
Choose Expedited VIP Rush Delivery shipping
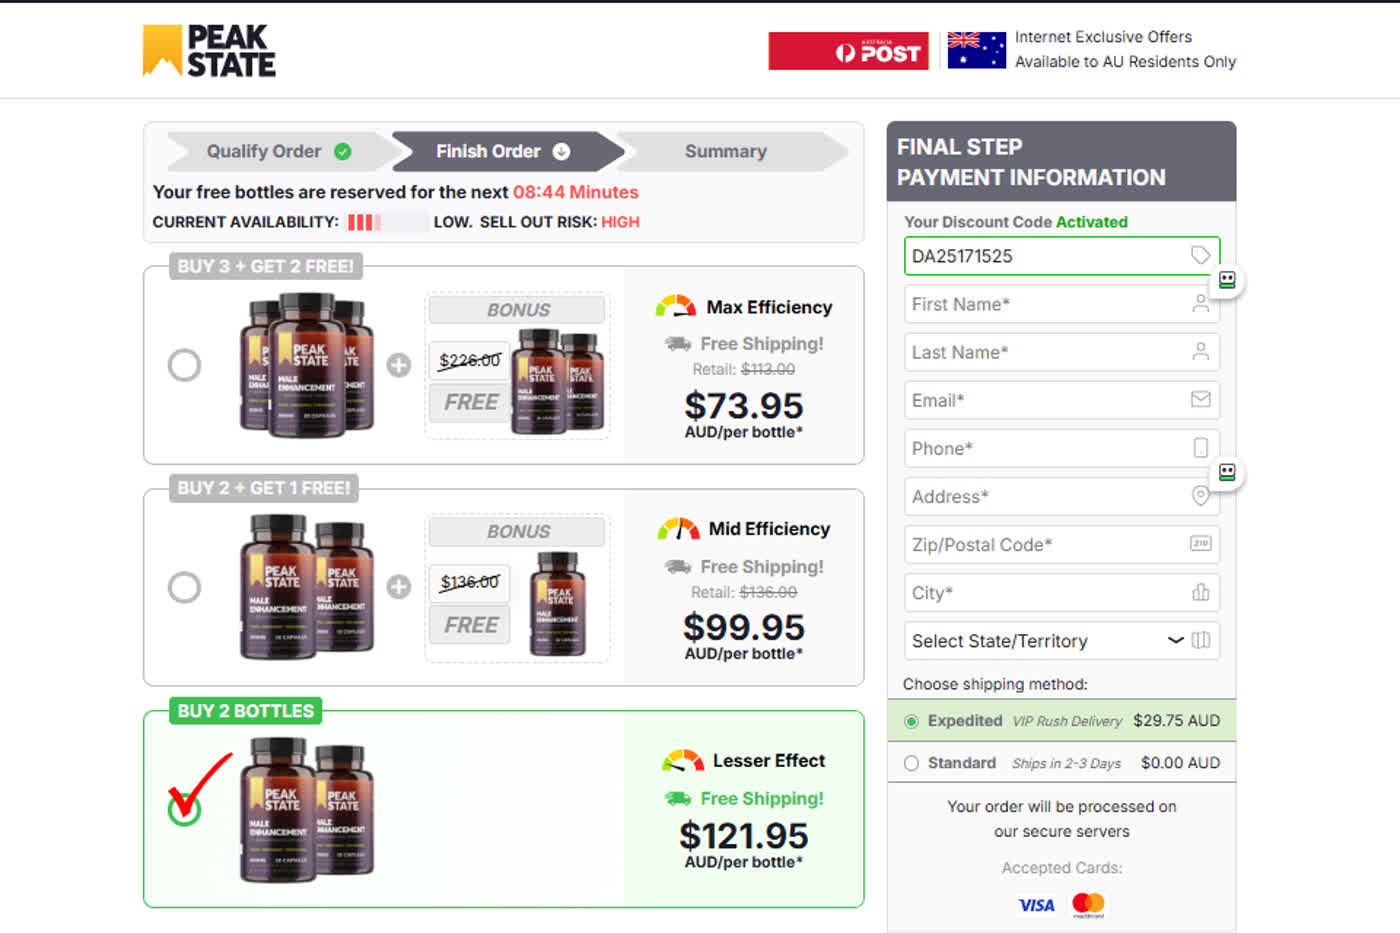(911, 721)
